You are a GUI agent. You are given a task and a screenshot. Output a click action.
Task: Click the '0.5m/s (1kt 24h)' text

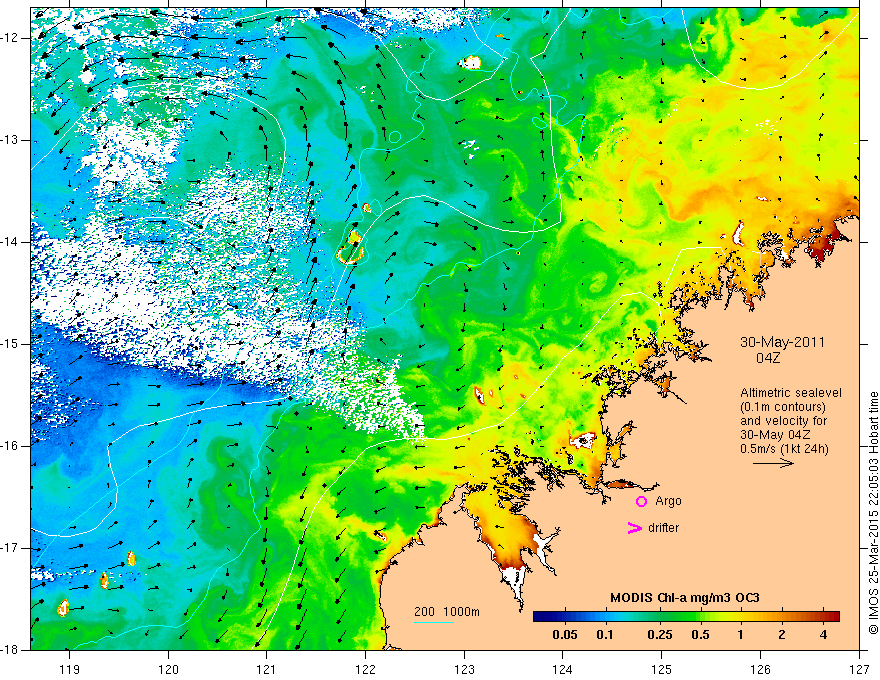(x=784, y=449)
